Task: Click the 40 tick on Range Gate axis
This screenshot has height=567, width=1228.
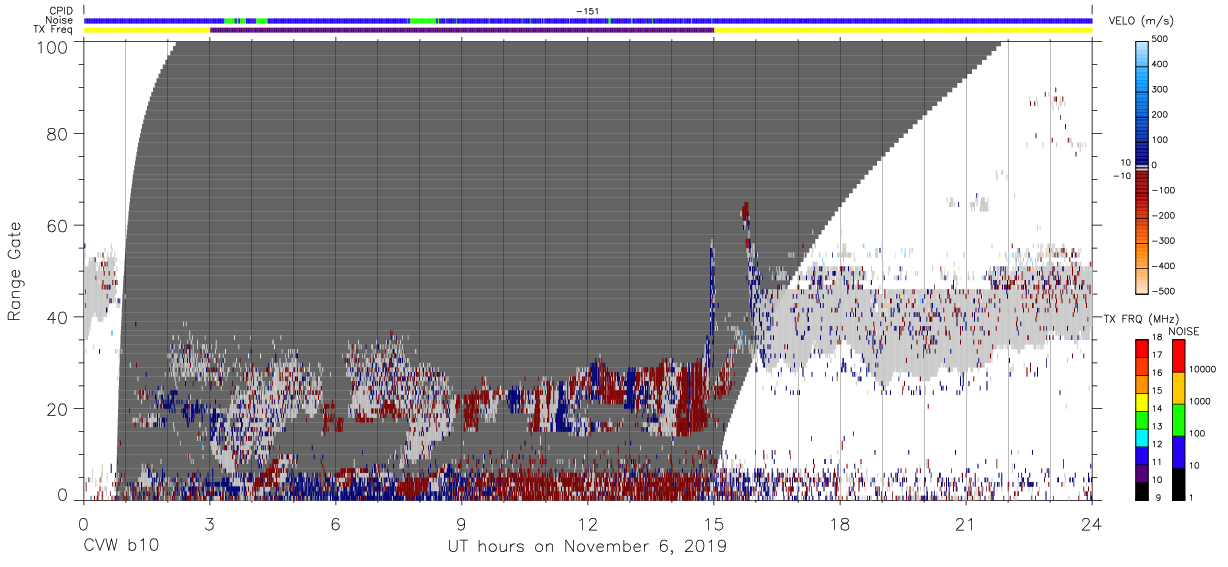Action: pos(57,318)
